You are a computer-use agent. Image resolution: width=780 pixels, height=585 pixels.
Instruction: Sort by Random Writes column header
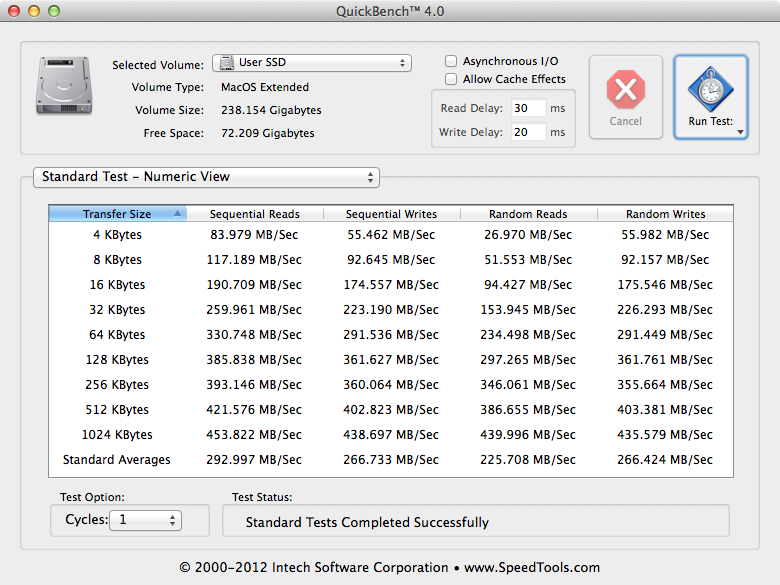point(666,214)
